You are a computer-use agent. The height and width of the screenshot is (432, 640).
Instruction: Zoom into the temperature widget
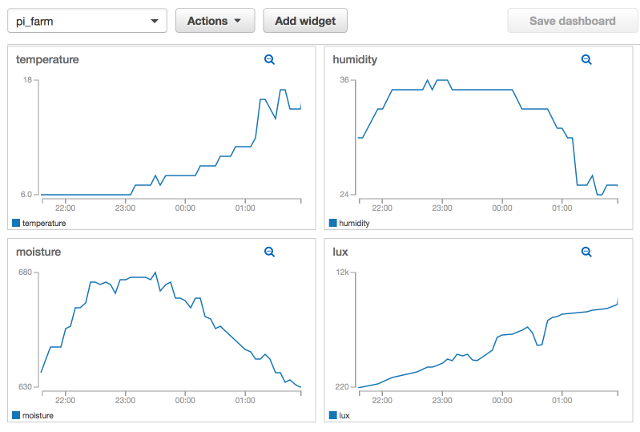point(269,60)
